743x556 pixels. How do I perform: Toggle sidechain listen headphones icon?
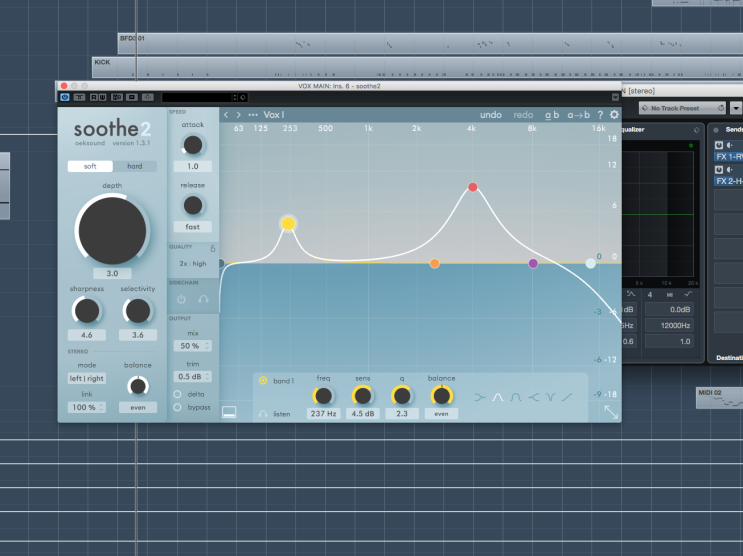pos(203,299)
